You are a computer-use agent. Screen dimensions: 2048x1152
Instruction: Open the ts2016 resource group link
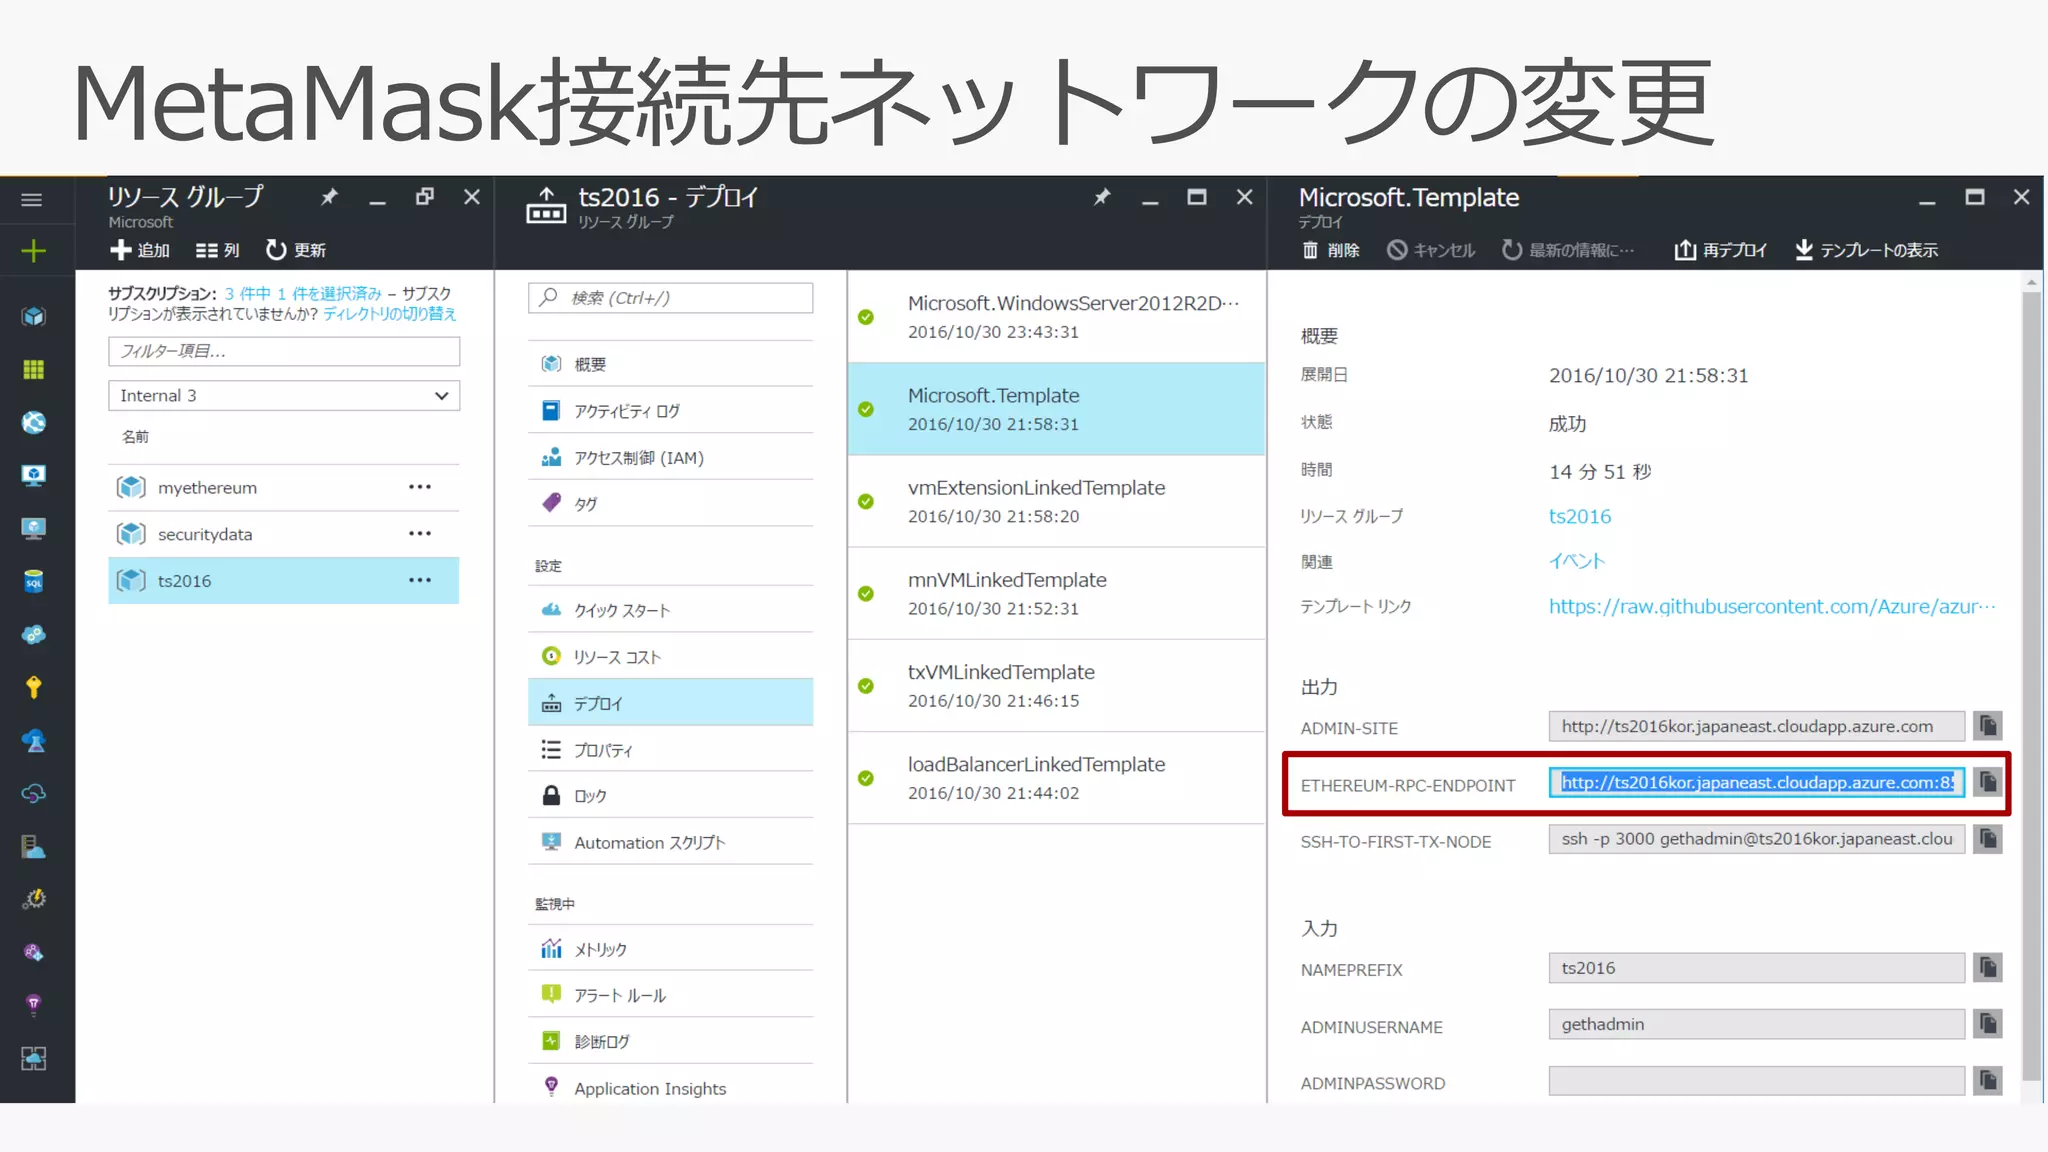[1580, 516]
